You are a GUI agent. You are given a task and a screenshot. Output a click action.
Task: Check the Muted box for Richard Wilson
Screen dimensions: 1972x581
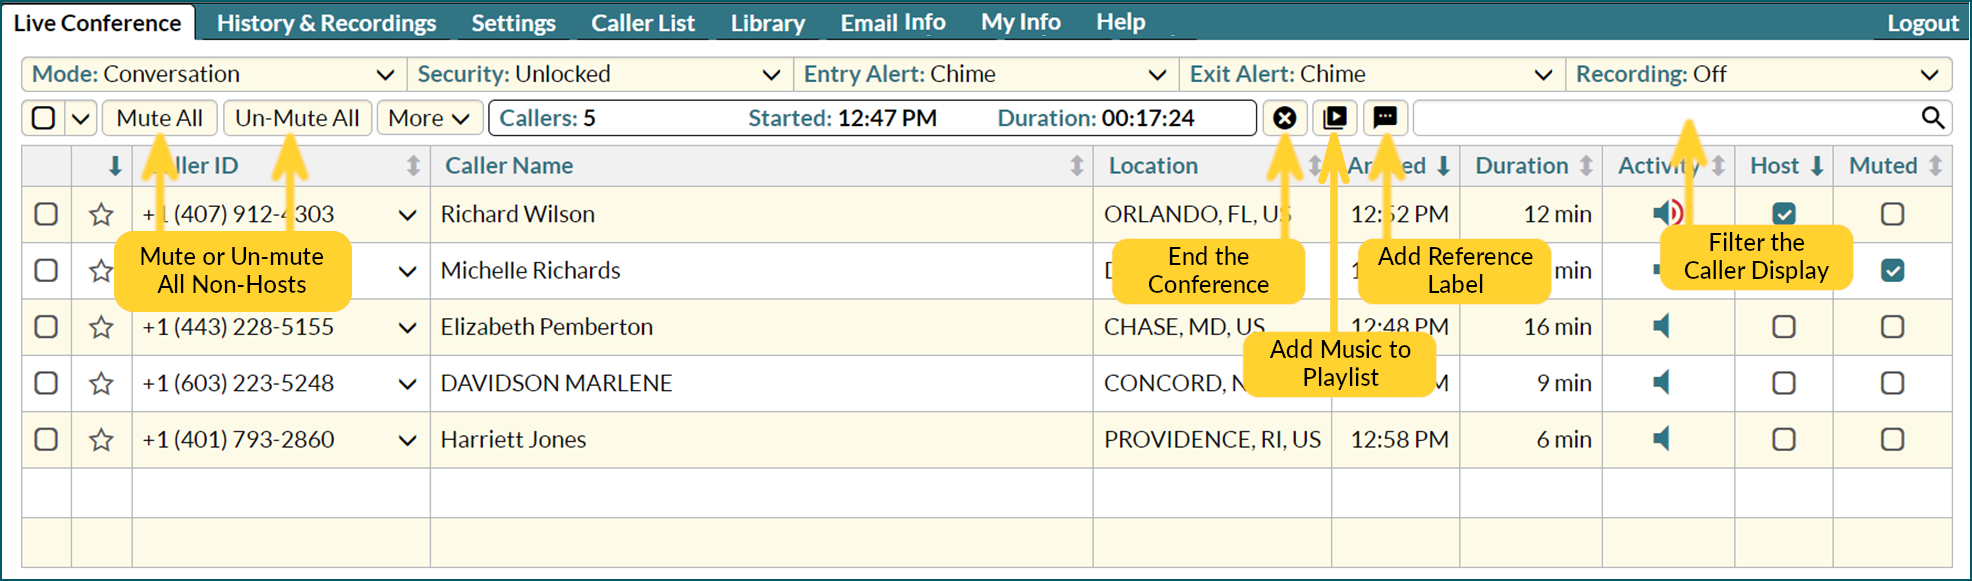[1892, 214]
